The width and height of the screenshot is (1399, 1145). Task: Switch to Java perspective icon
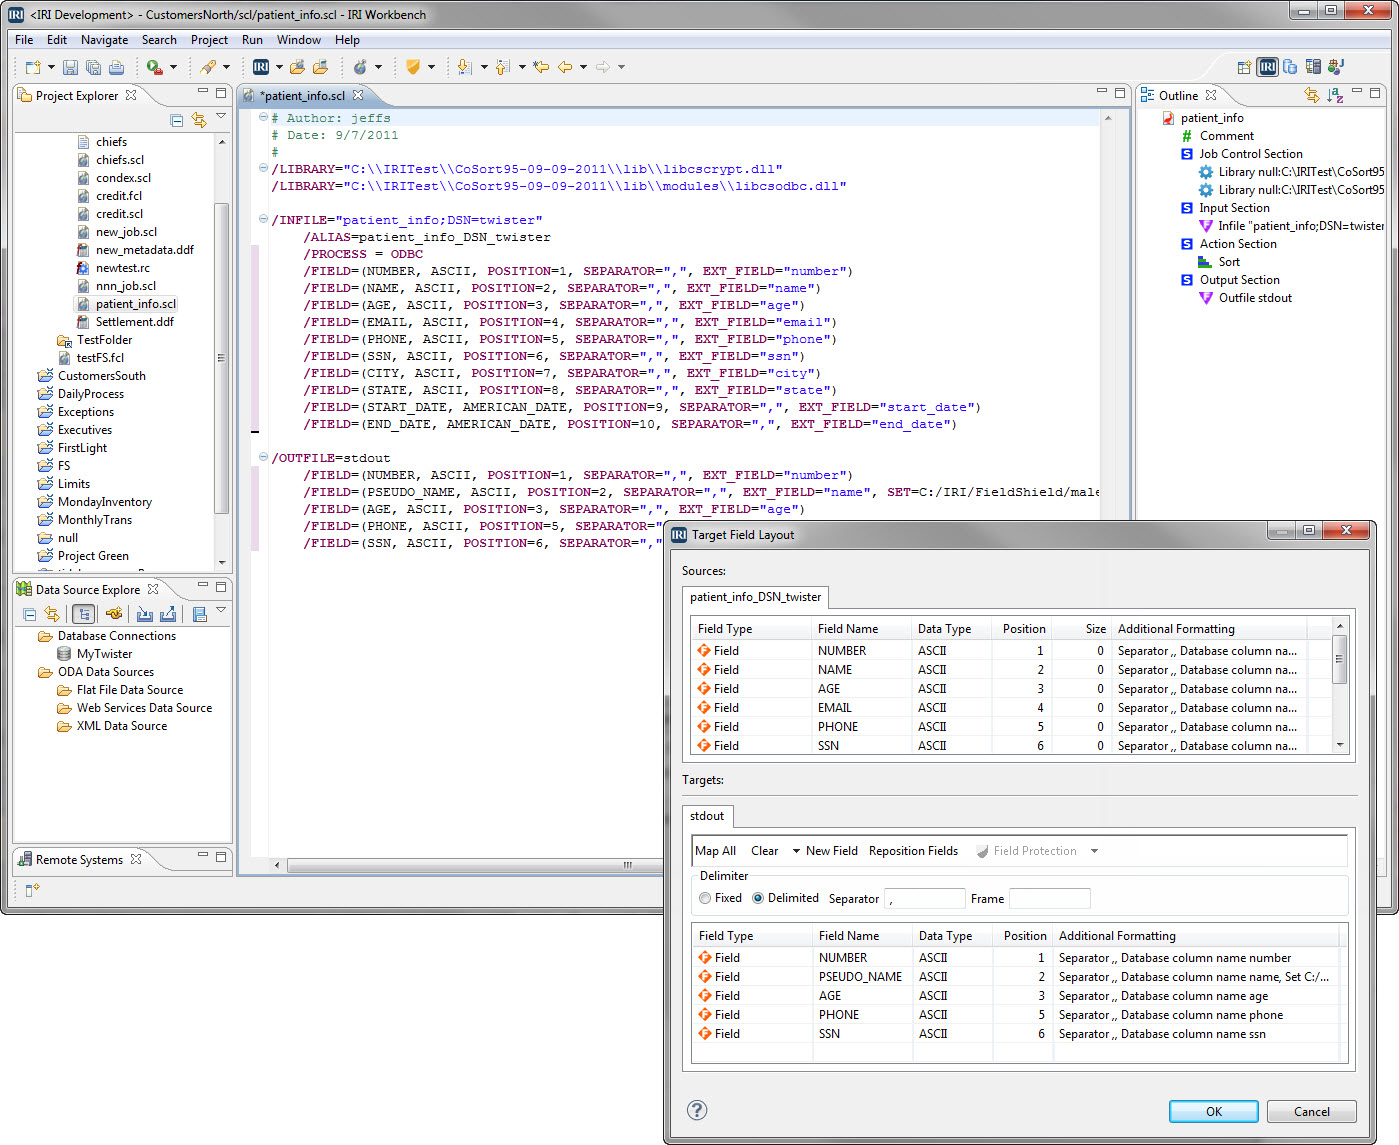pyautogui.click(x=1336, y=67)
